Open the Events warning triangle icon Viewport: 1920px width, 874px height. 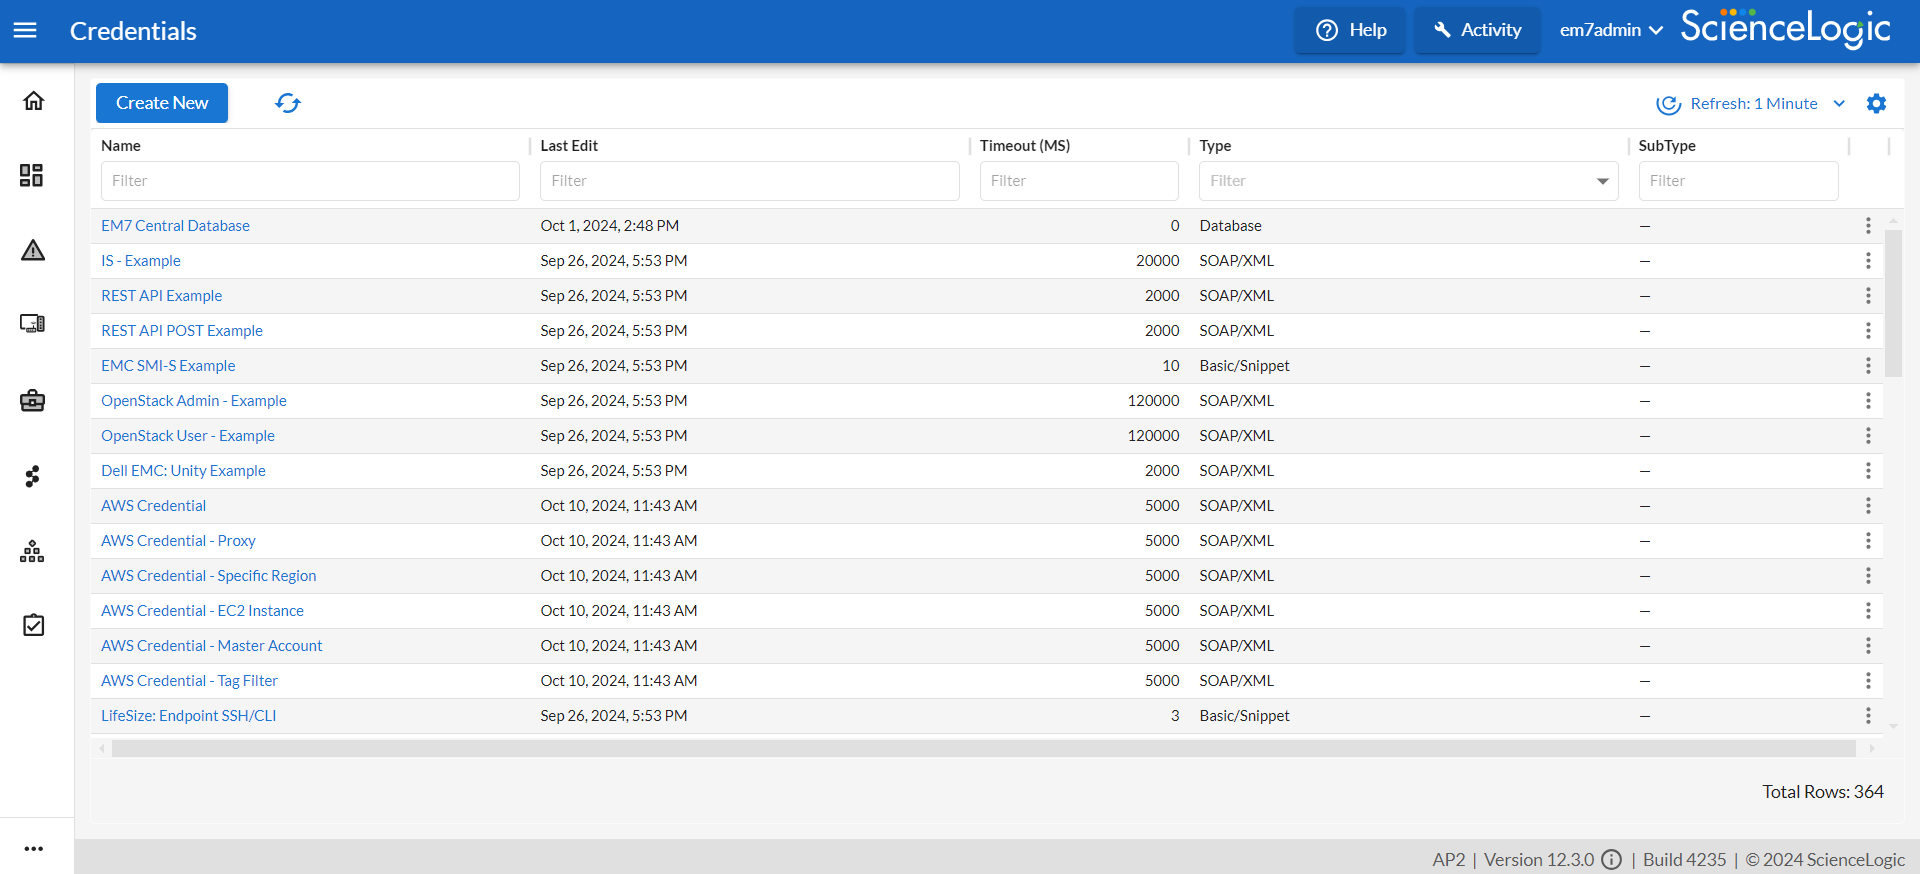[x=33, y=250]
